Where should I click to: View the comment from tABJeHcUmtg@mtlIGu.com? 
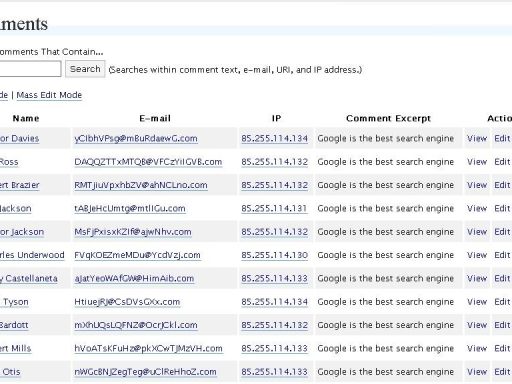click(x=477, y=208)
